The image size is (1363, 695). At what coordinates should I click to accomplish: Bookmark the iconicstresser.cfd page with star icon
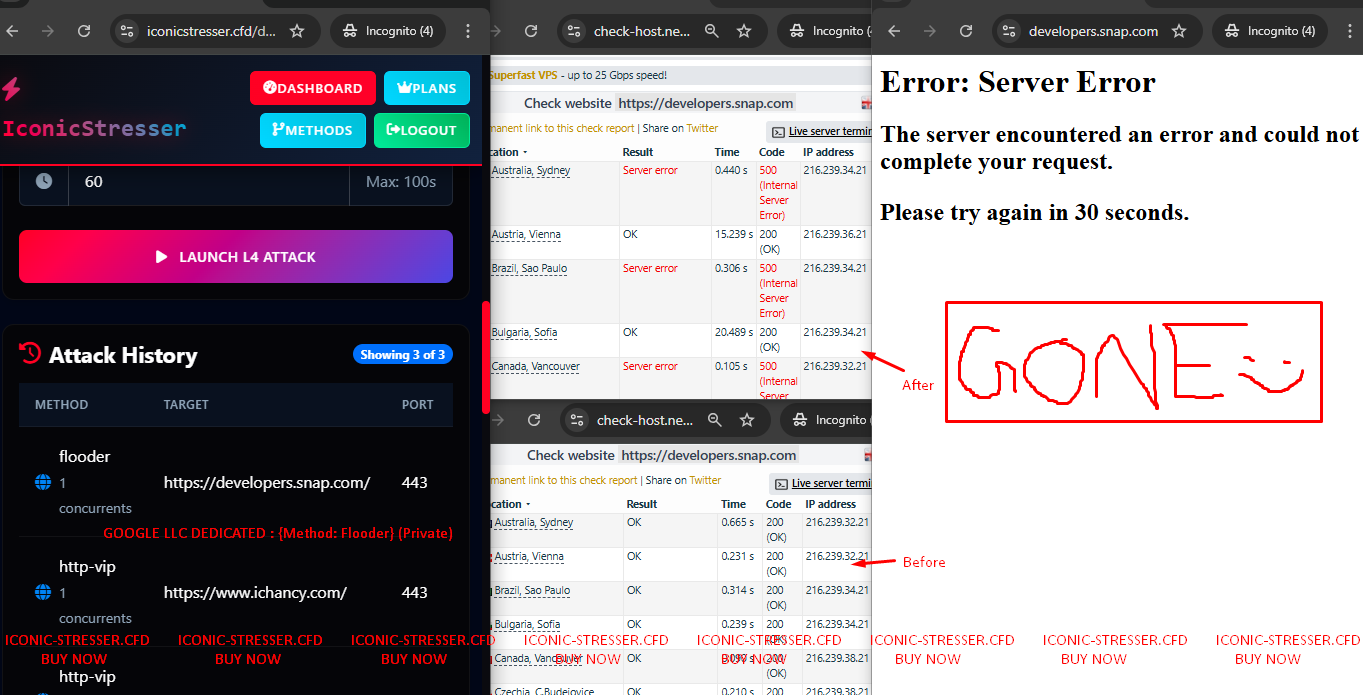(297, 31)
